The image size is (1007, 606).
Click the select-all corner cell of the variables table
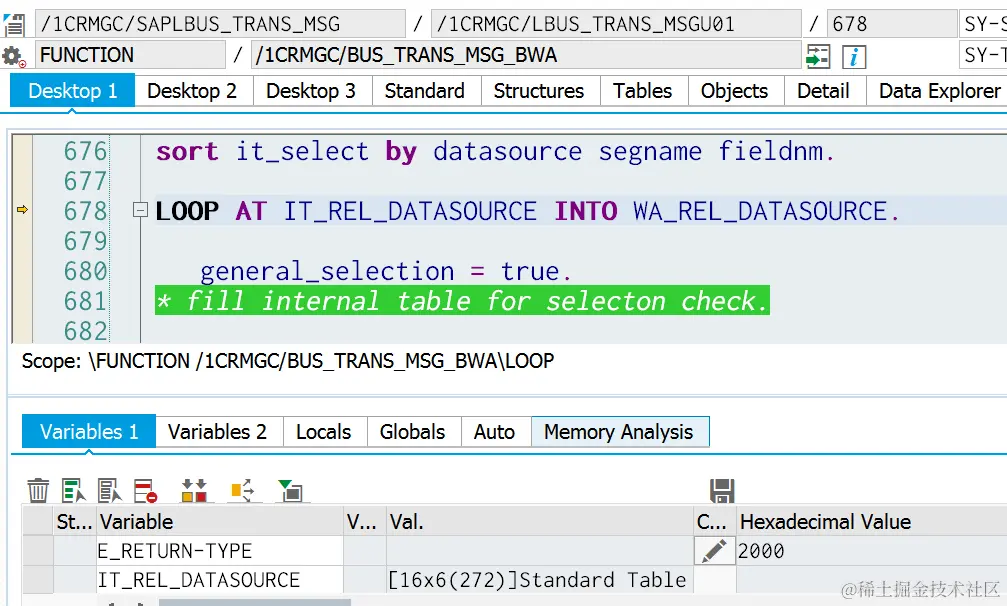click(x=38, y=521)
